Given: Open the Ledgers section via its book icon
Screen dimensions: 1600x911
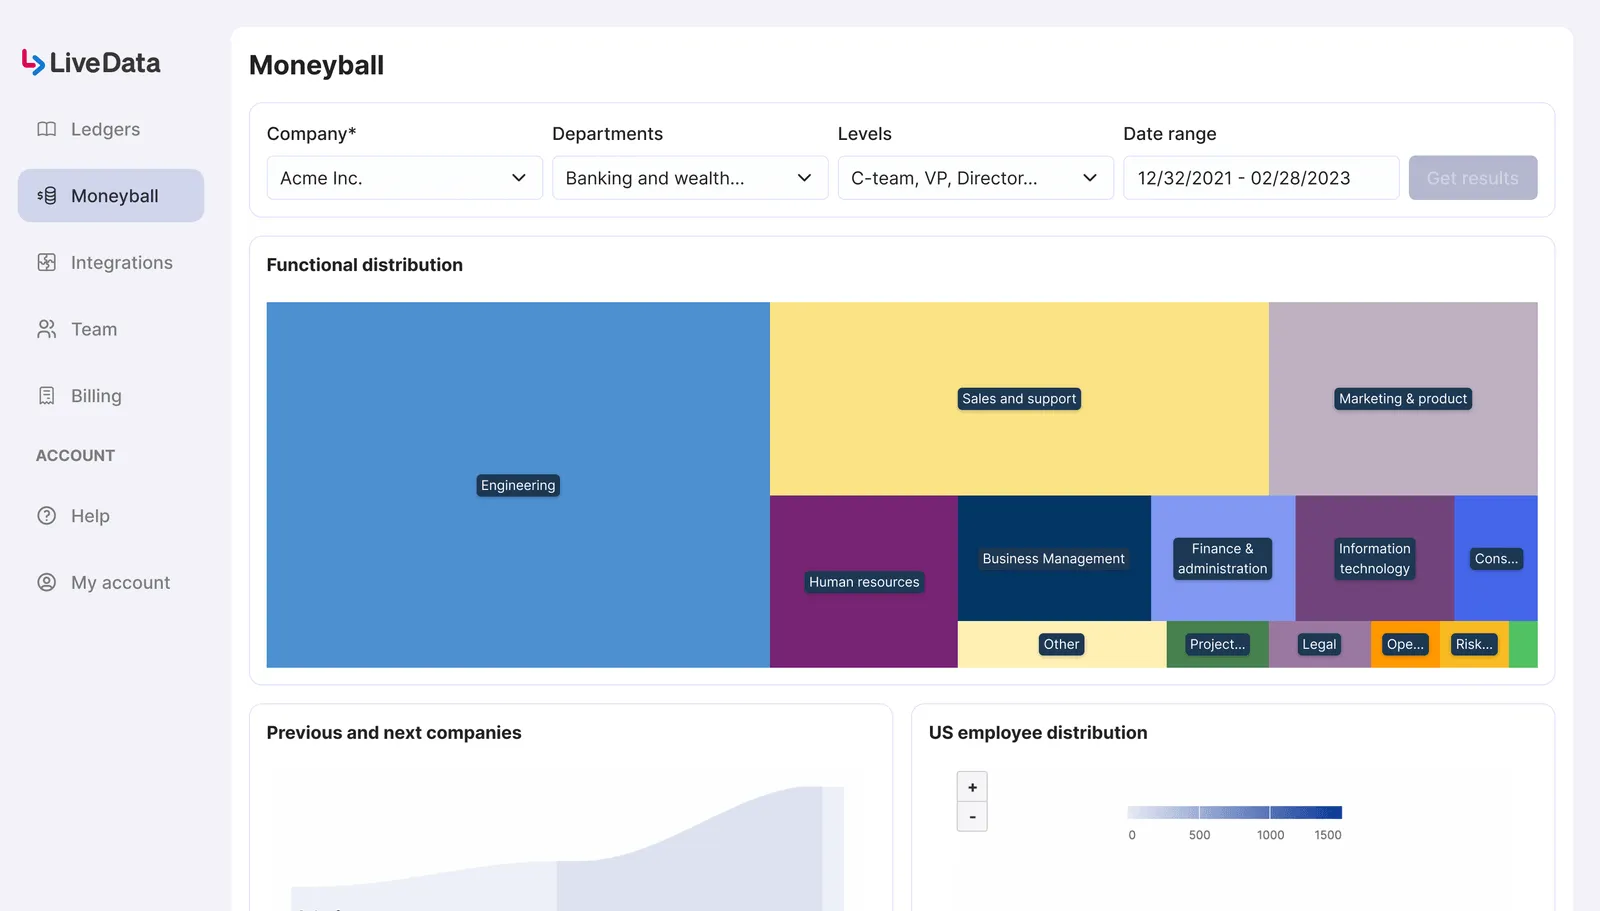Looking at the screenshot, I should [x=46, y=129].
